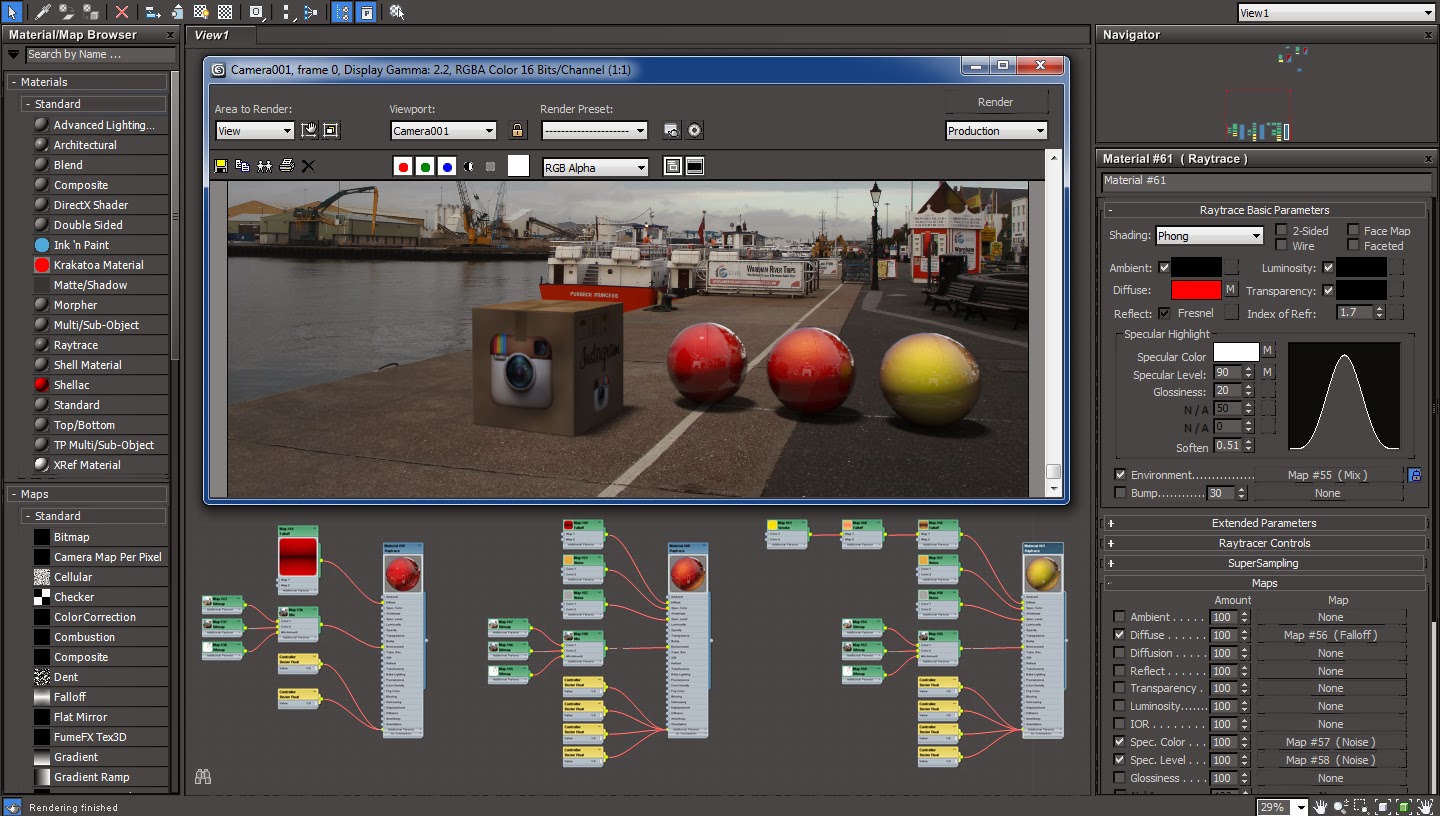Click the print image icon

point(286,166)
